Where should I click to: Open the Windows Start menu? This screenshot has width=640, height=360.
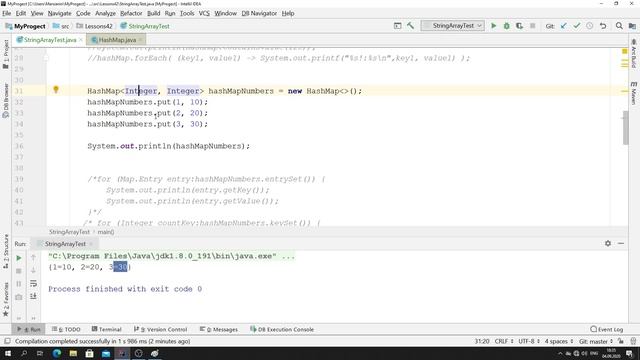[7, 353]
